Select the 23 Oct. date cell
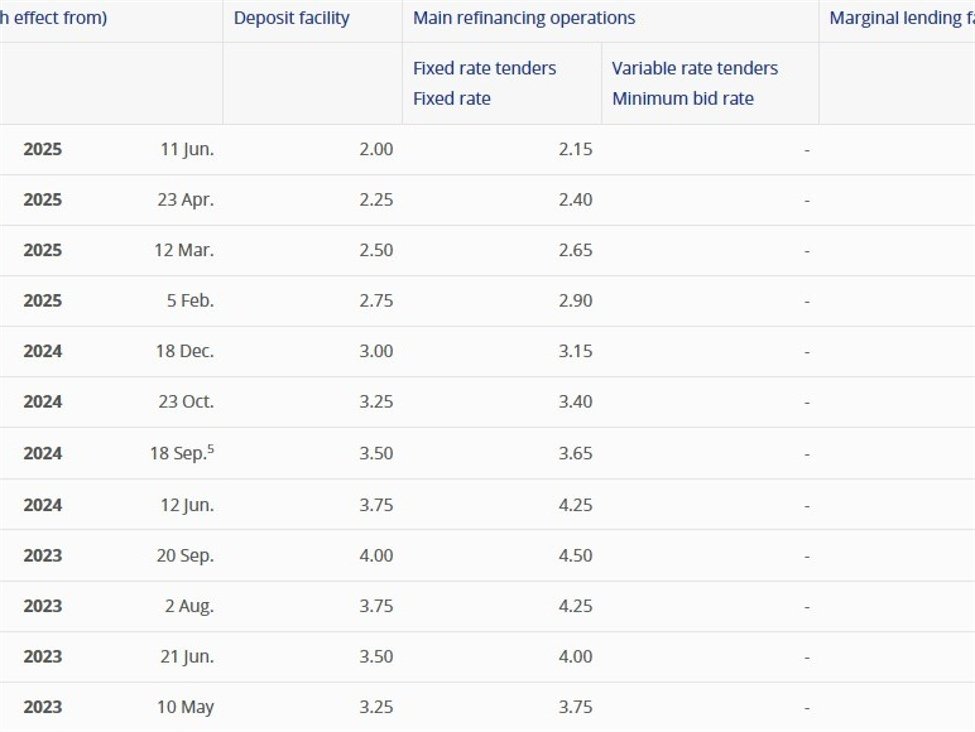 coord(186,402)
